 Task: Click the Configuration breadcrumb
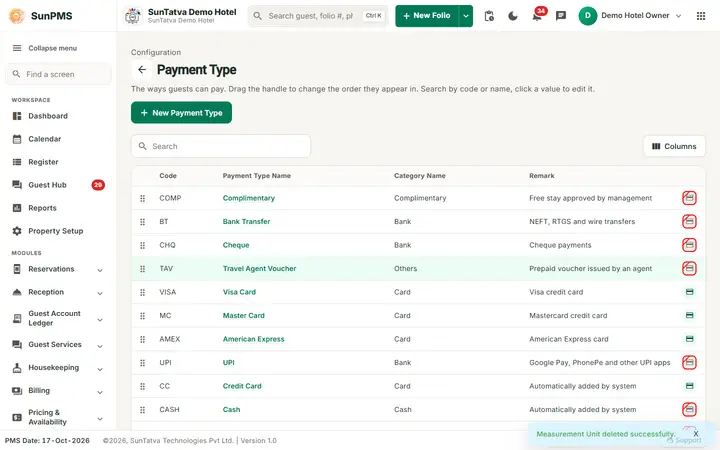coord(156,52)
